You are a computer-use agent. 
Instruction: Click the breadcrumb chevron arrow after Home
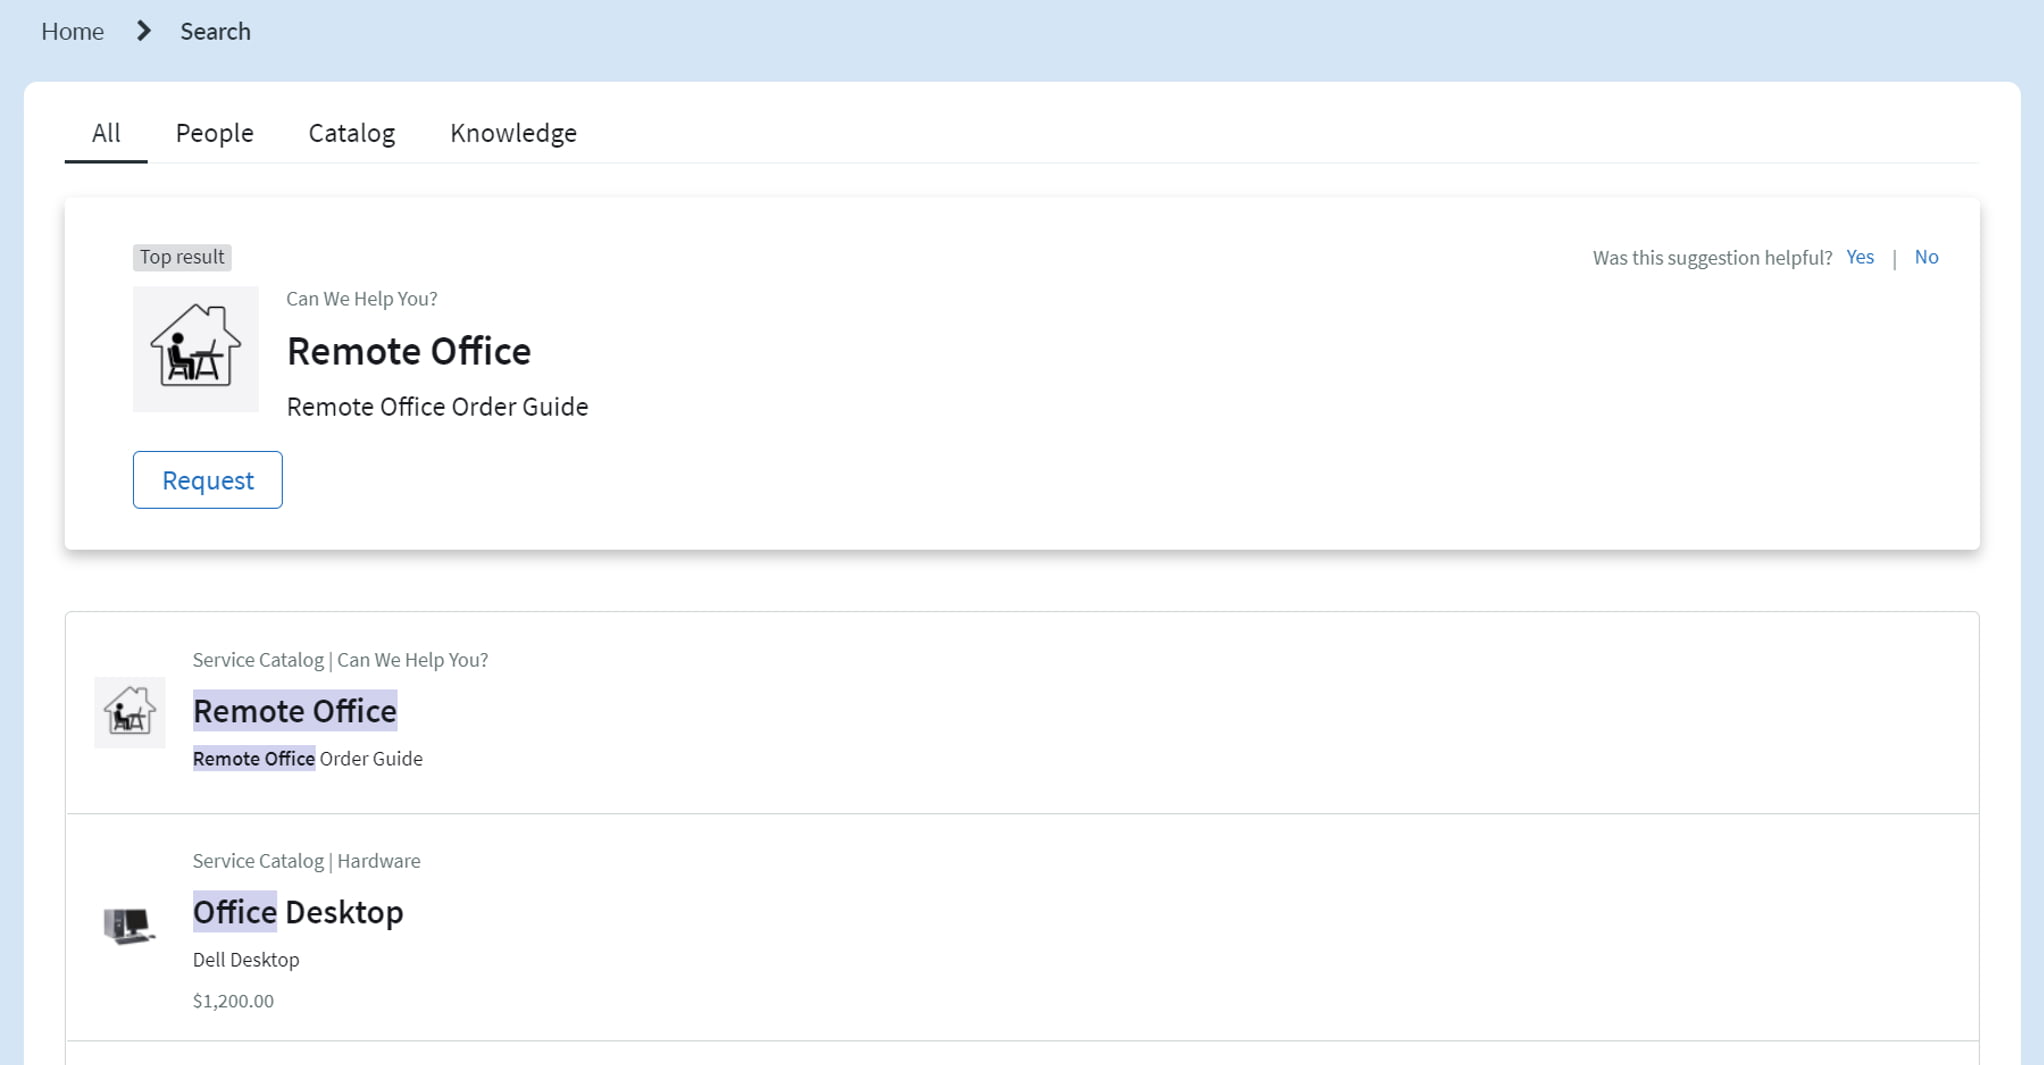143,31
